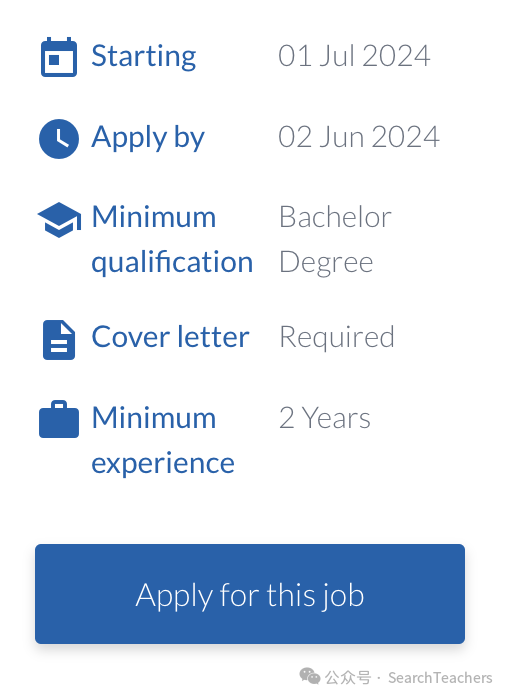
Task: Click the word Degree under Bachelor
Action: (x=326, y=263)
